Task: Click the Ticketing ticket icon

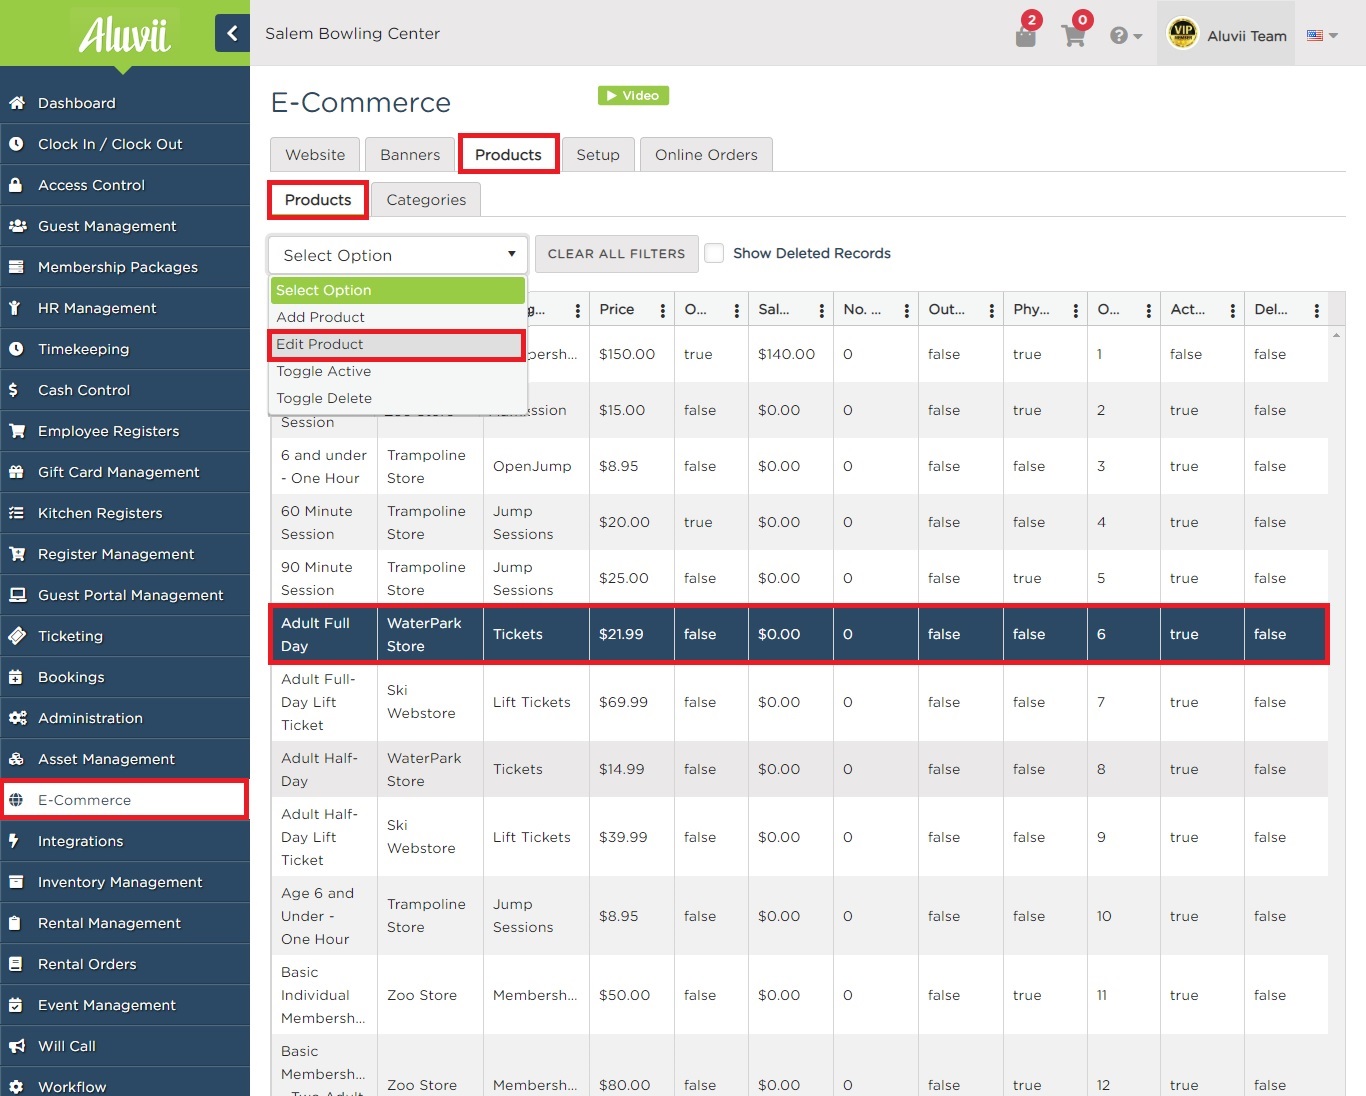Action: click(x=16, y=636)
